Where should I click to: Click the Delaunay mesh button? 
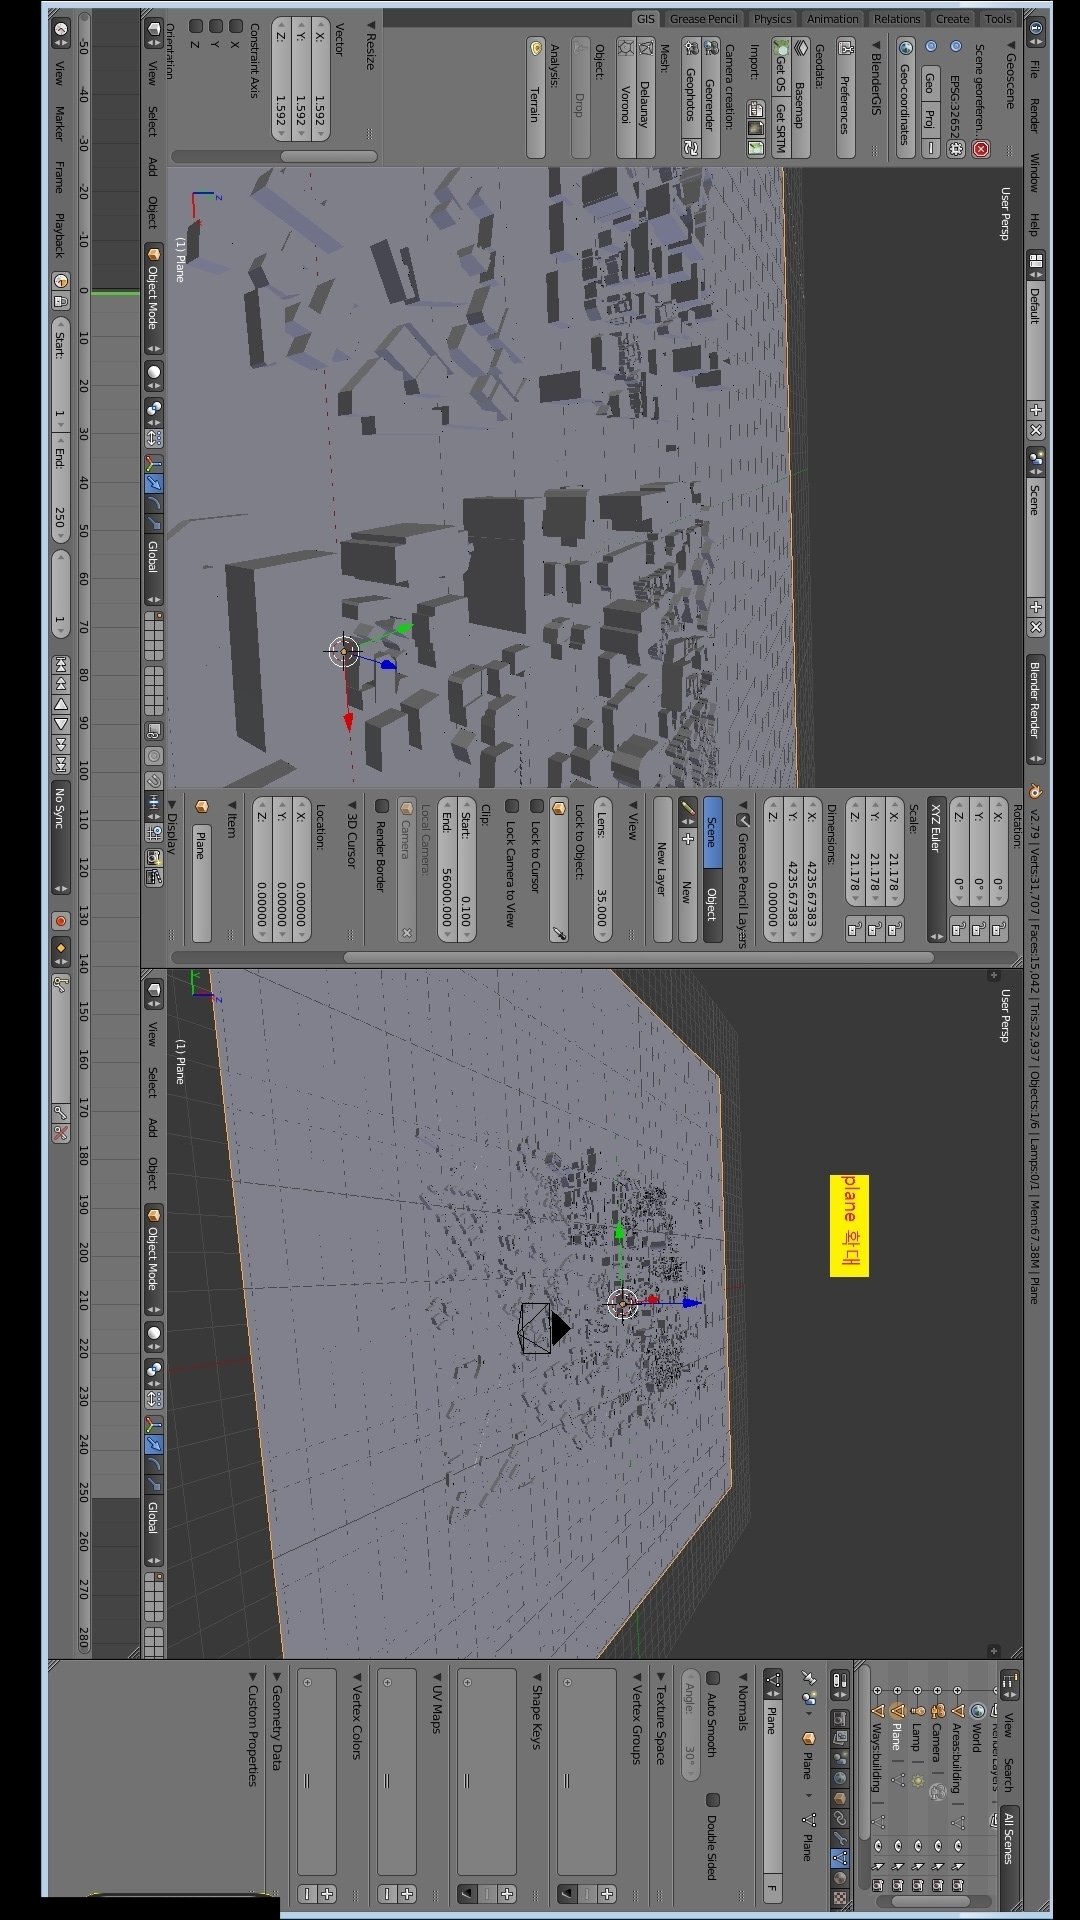click(644, 97)
